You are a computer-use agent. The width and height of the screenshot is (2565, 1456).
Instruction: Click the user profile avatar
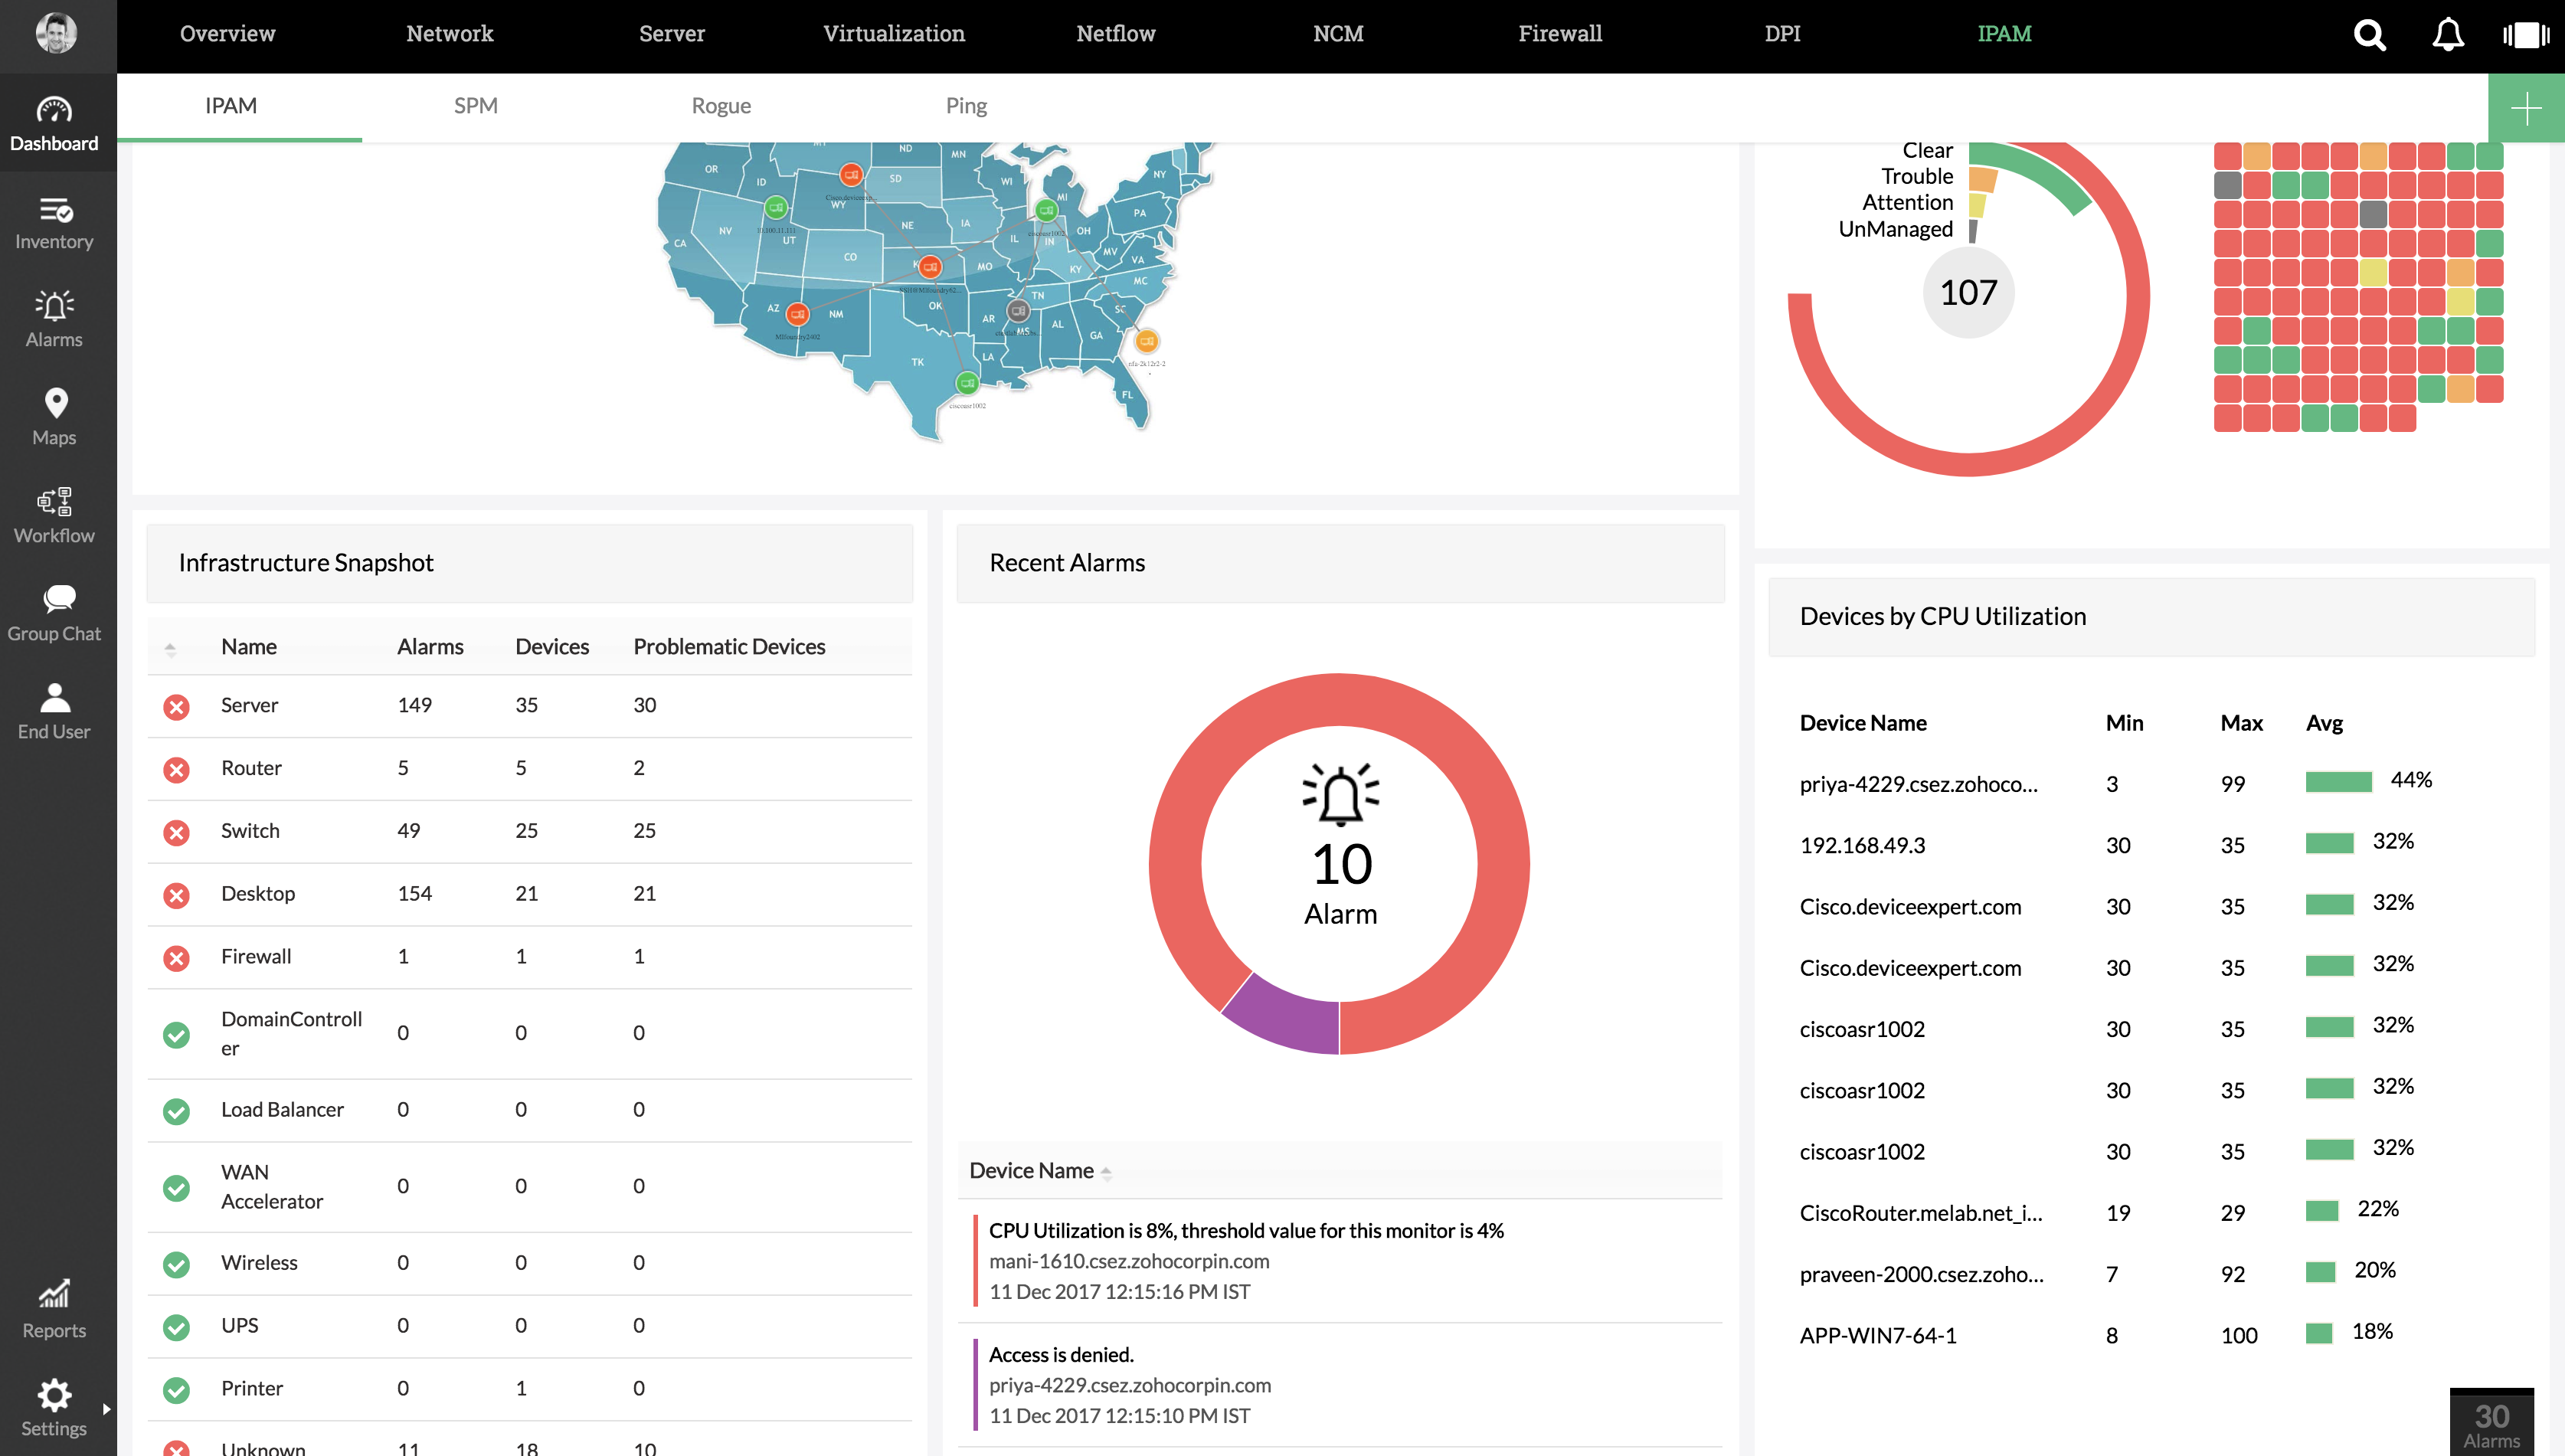point(56,34)
